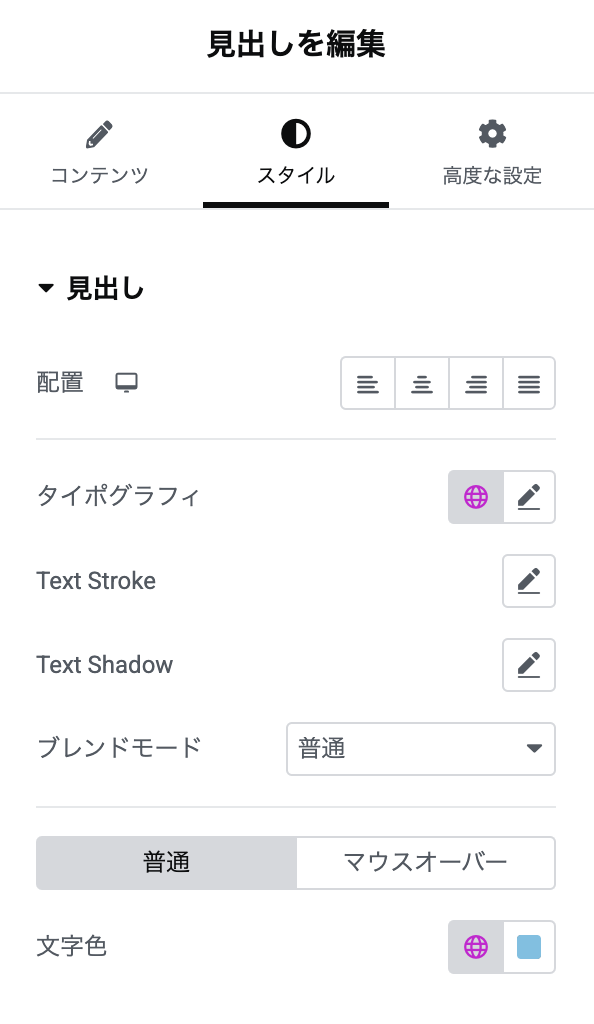This screenshot has height=1024, width=594.
Task: Select center text alignment icon
Action: point(422,383)
